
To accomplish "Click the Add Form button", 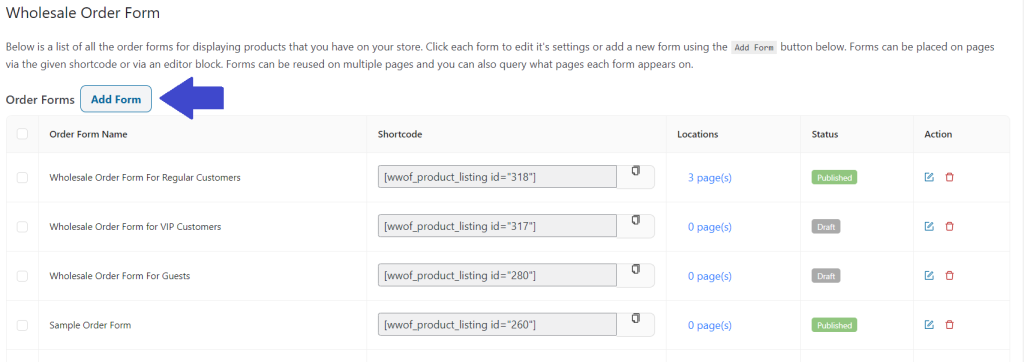I will coord(116,99).
